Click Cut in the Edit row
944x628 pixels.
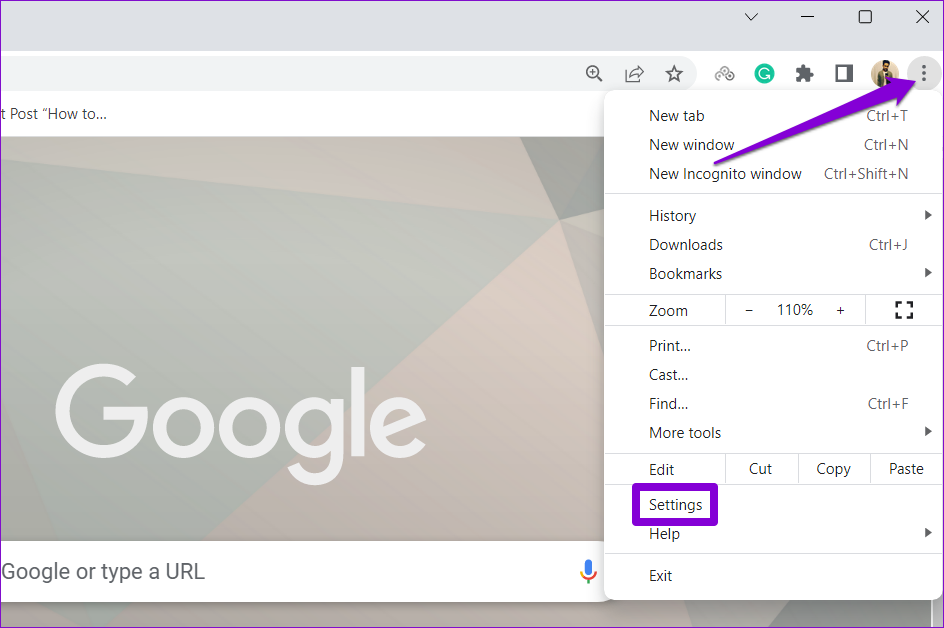(761, 469)
